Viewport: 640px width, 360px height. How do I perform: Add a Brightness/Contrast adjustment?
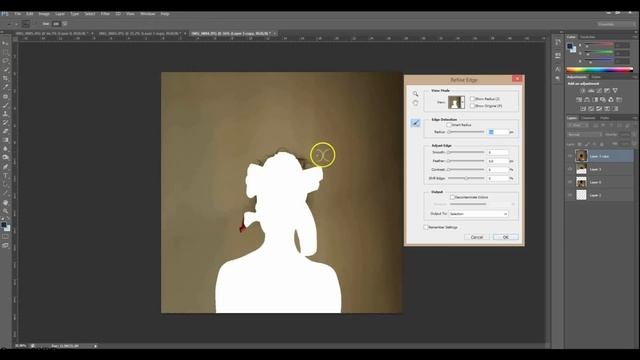point(582,91)
